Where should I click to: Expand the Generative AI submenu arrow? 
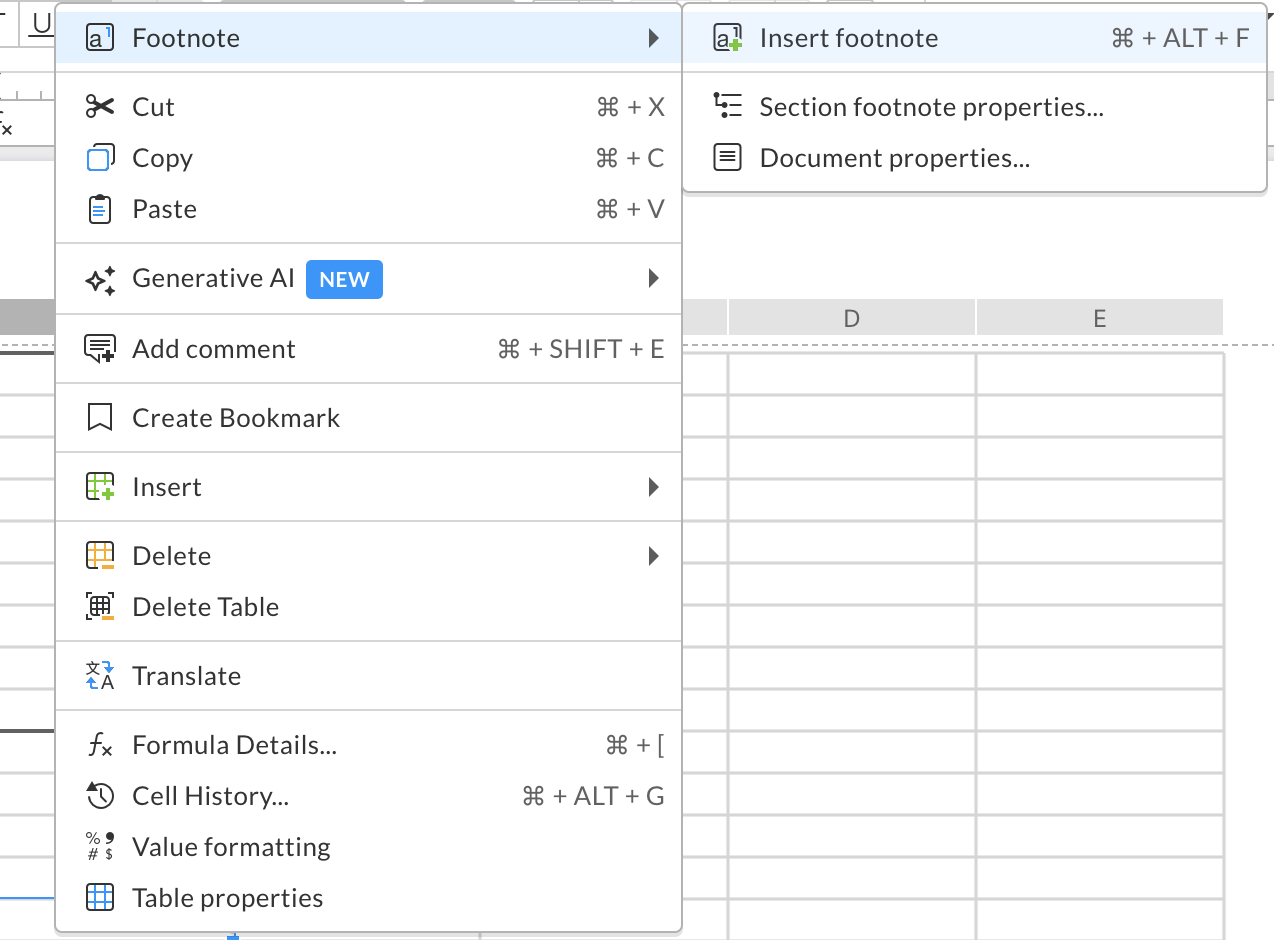pyautogui.click(x=653, y=278)
